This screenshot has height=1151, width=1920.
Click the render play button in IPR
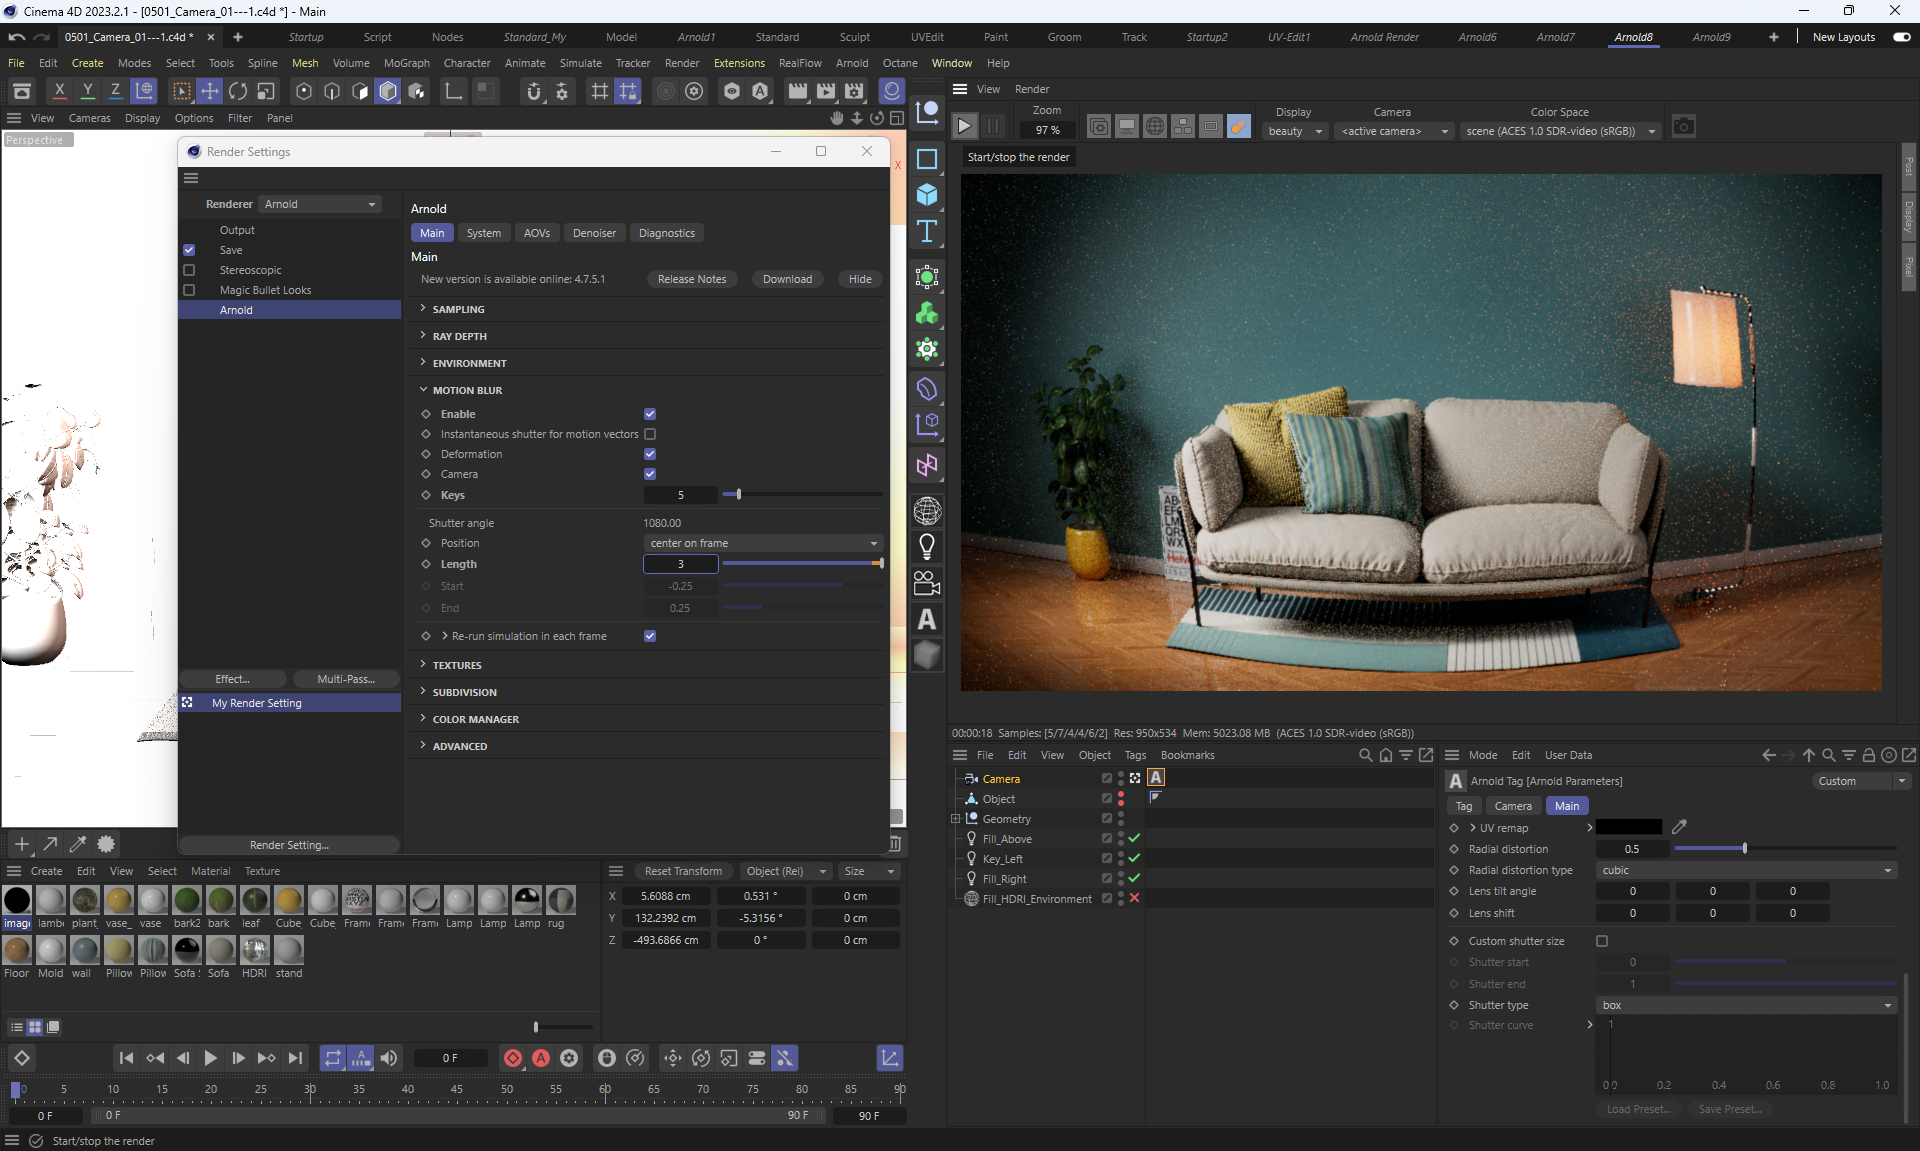click(964, 127)
